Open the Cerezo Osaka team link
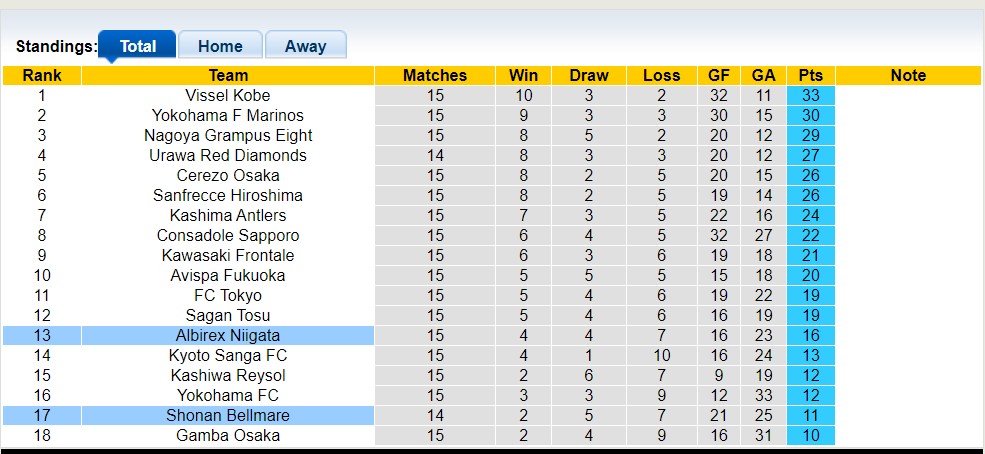Image resolution: width=985 pixels, height=454 pixels. (x=228, y=176)
